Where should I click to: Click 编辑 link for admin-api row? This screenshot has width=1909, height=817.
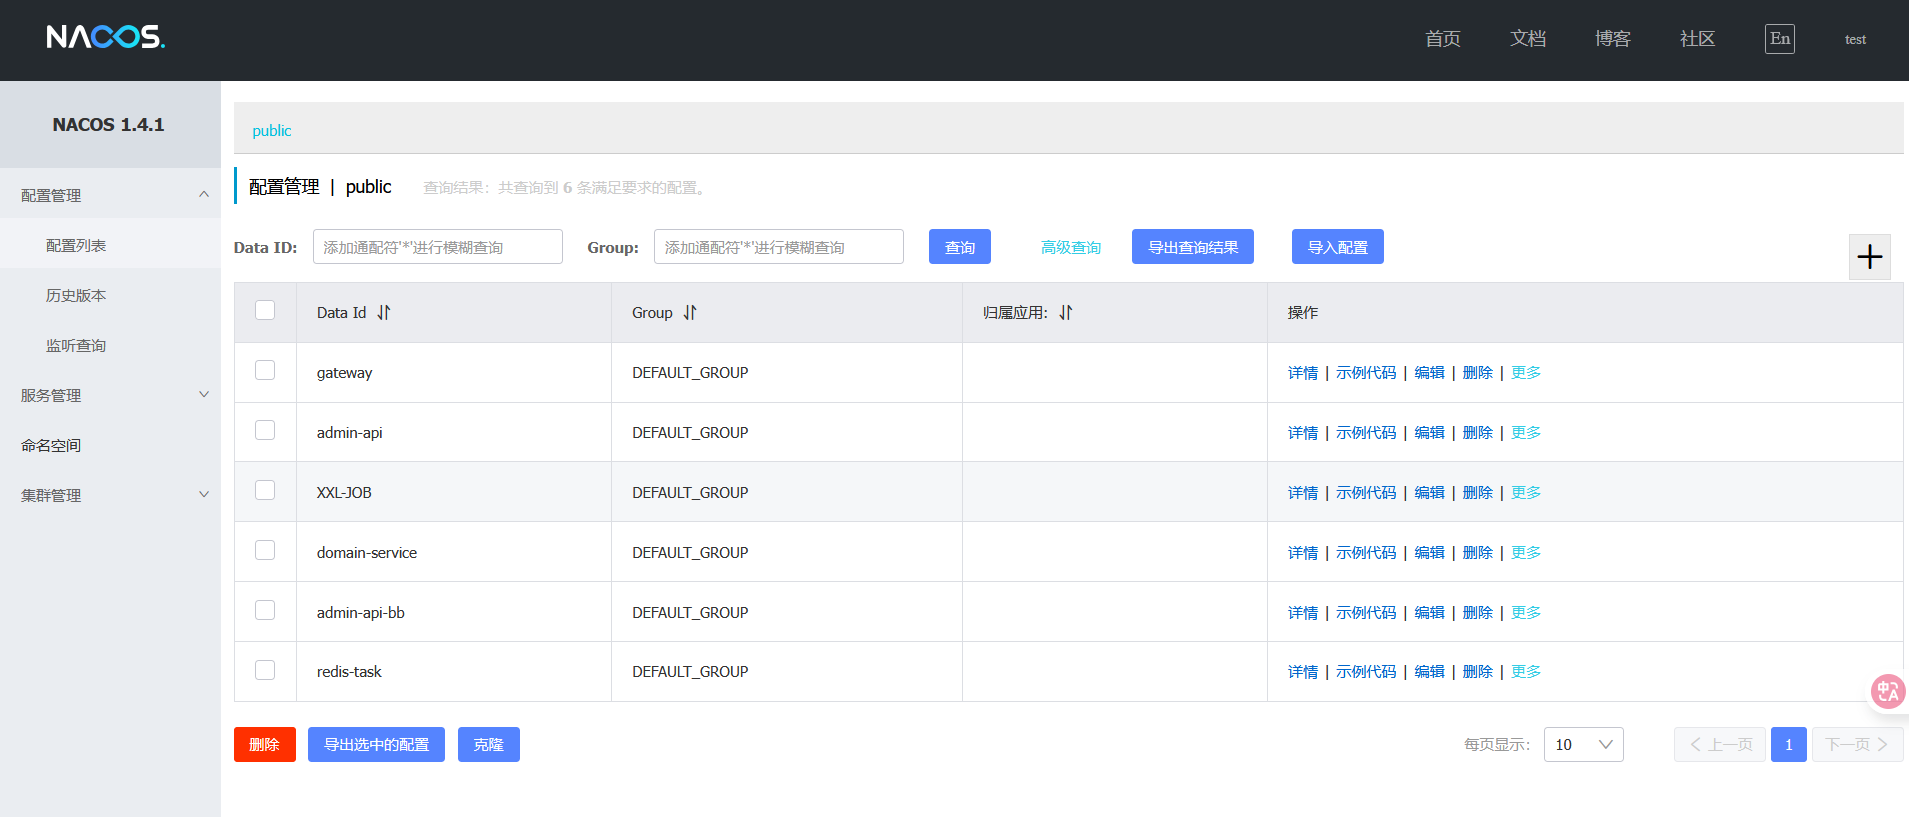click(x=1429, y=433)
